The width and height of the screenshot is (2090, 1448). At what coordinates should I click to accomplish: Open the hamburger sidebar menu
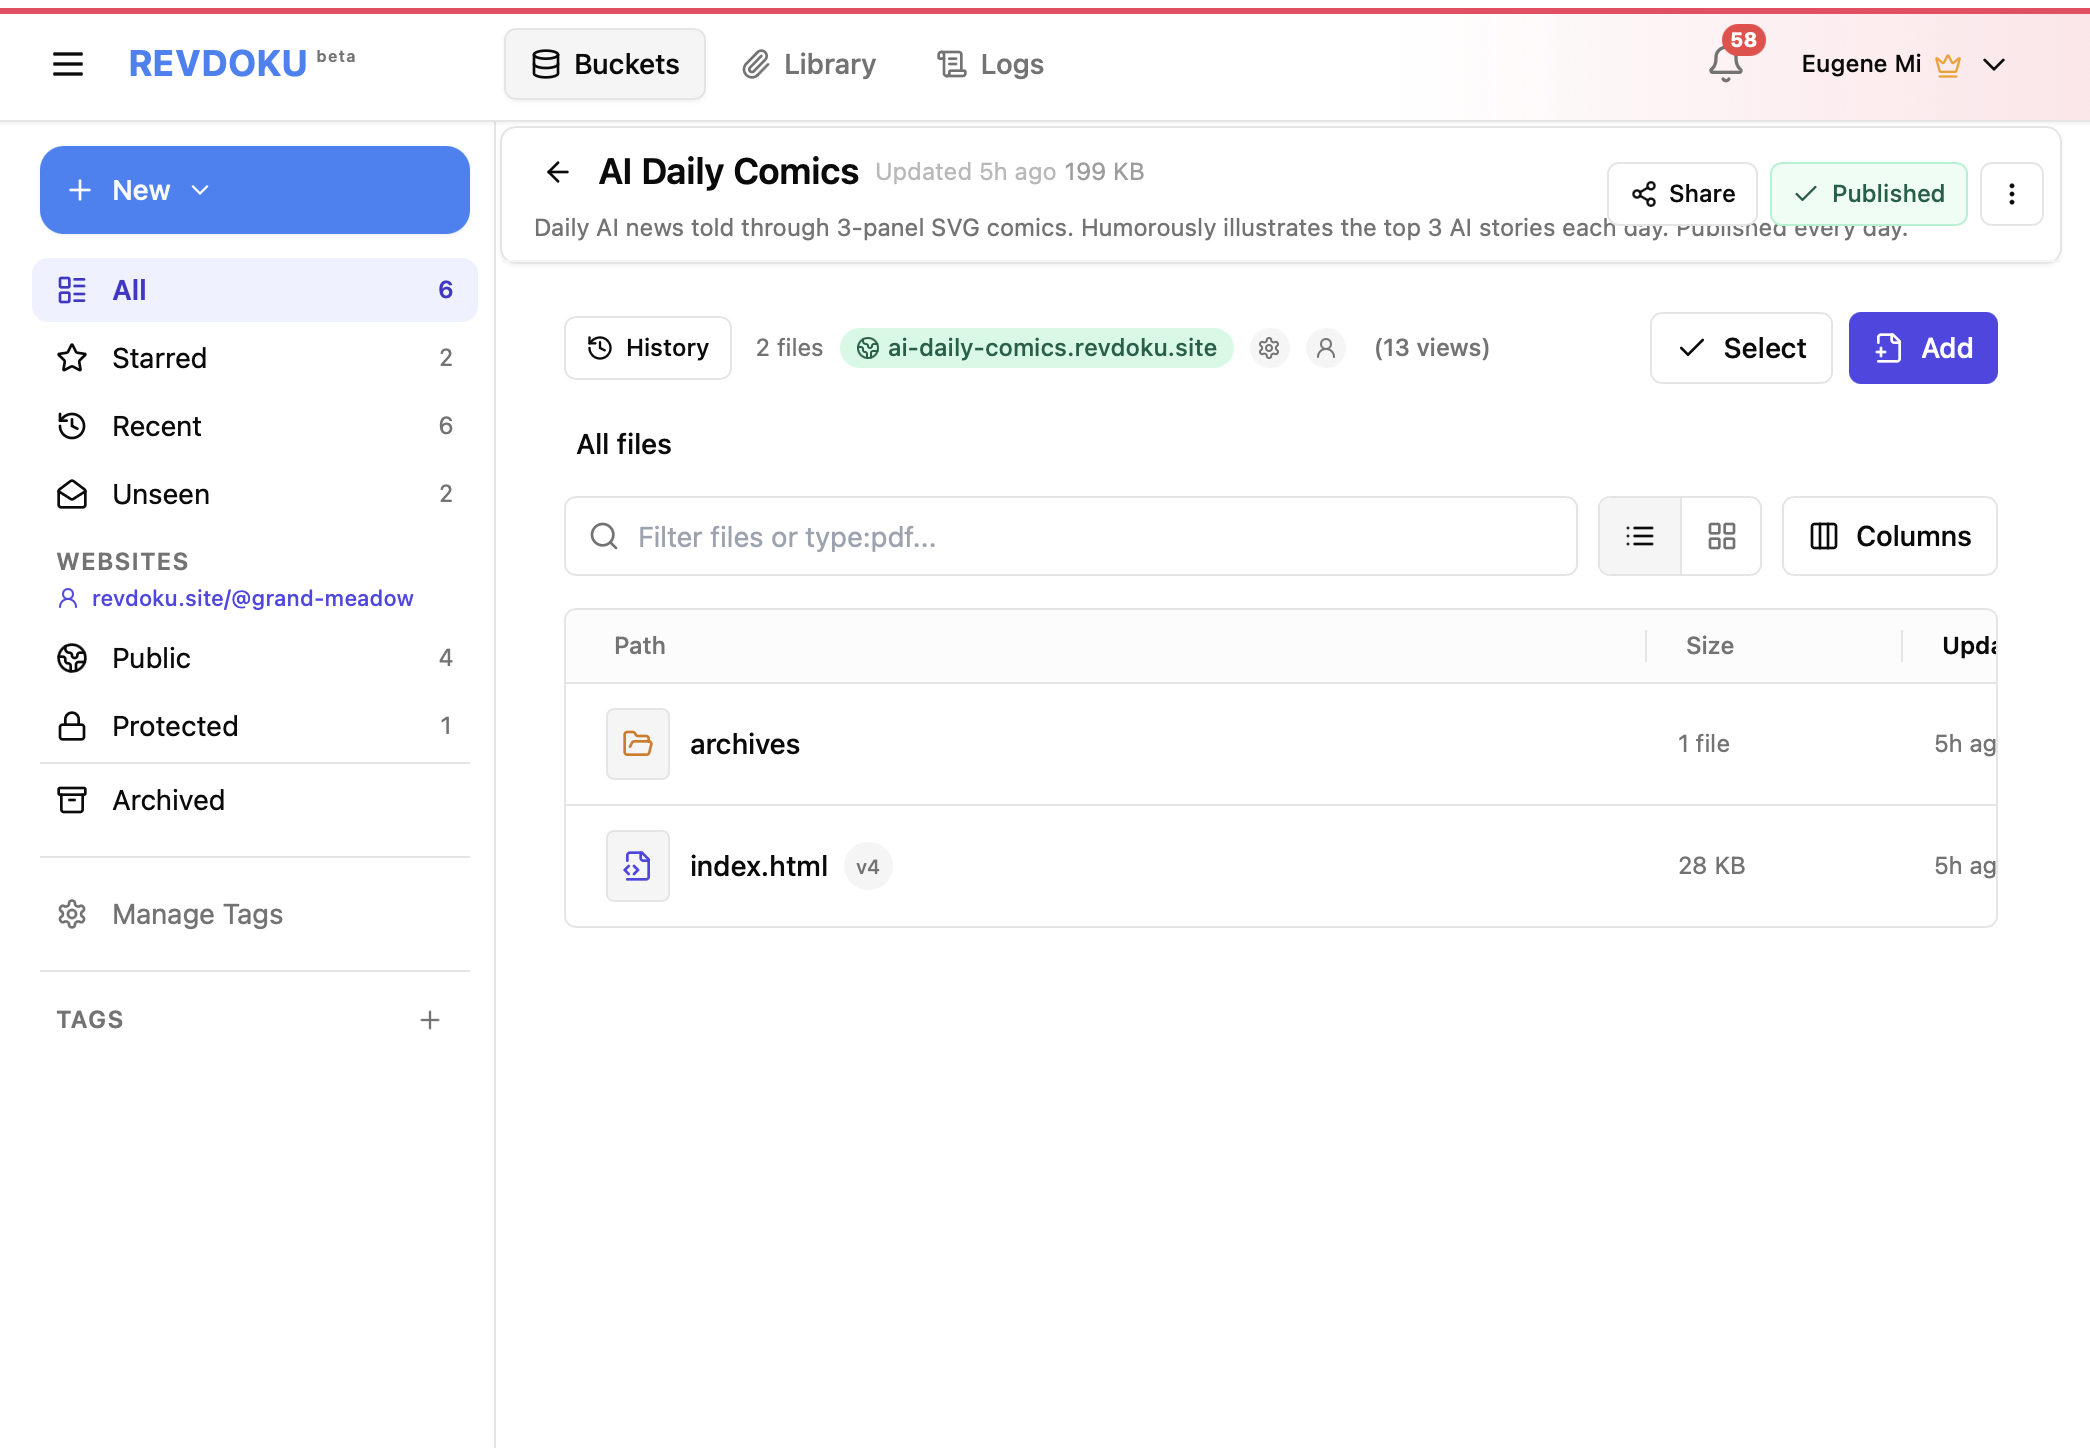point(68,64)
